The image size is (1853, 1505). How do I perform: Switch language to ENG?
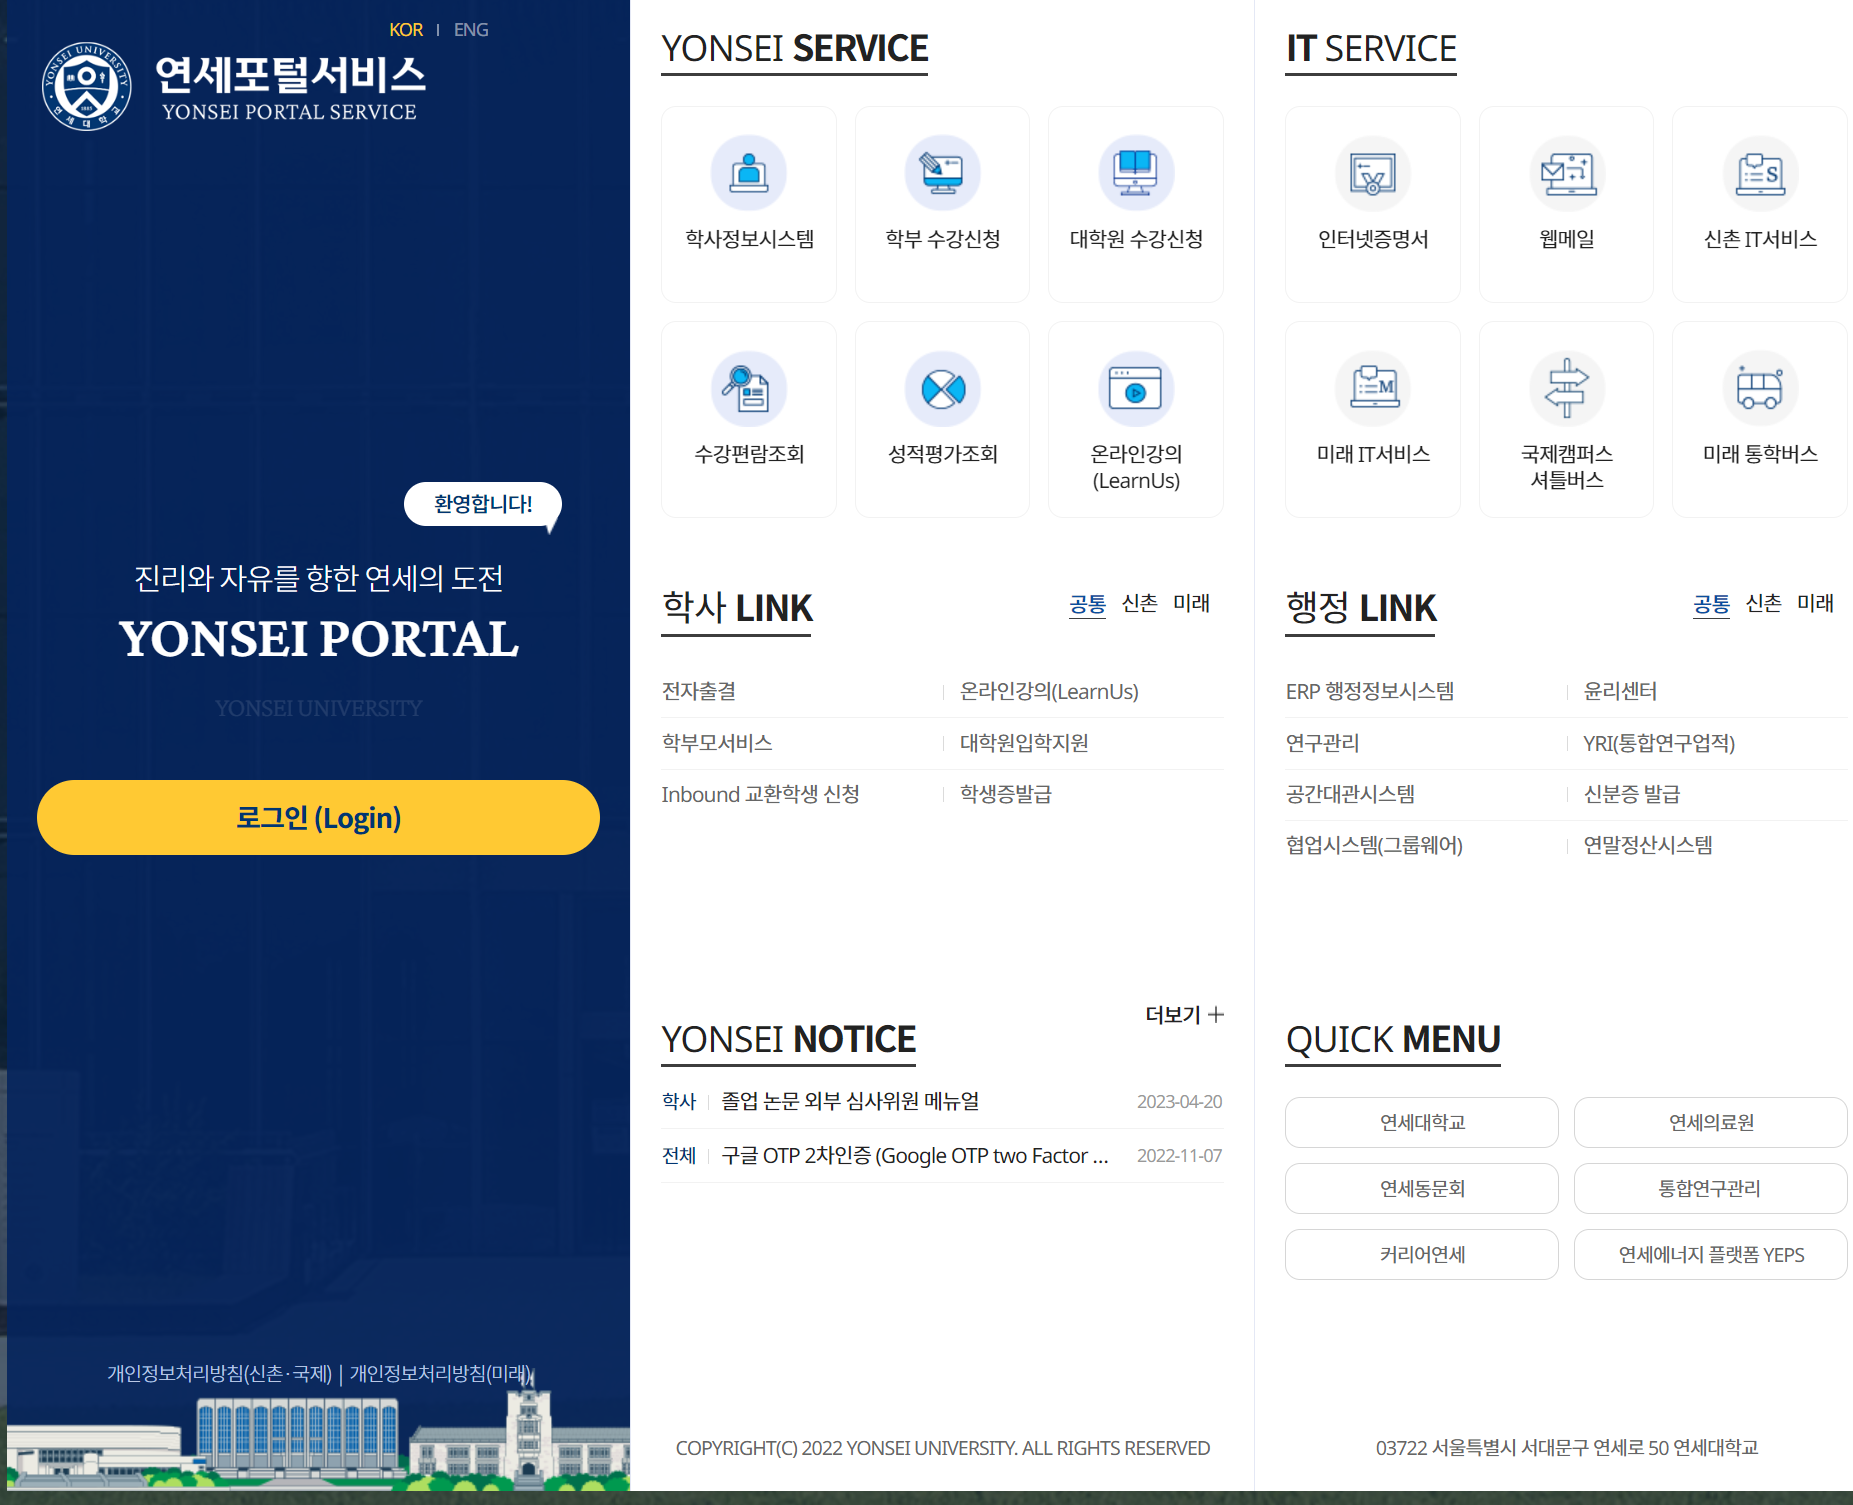471,29
